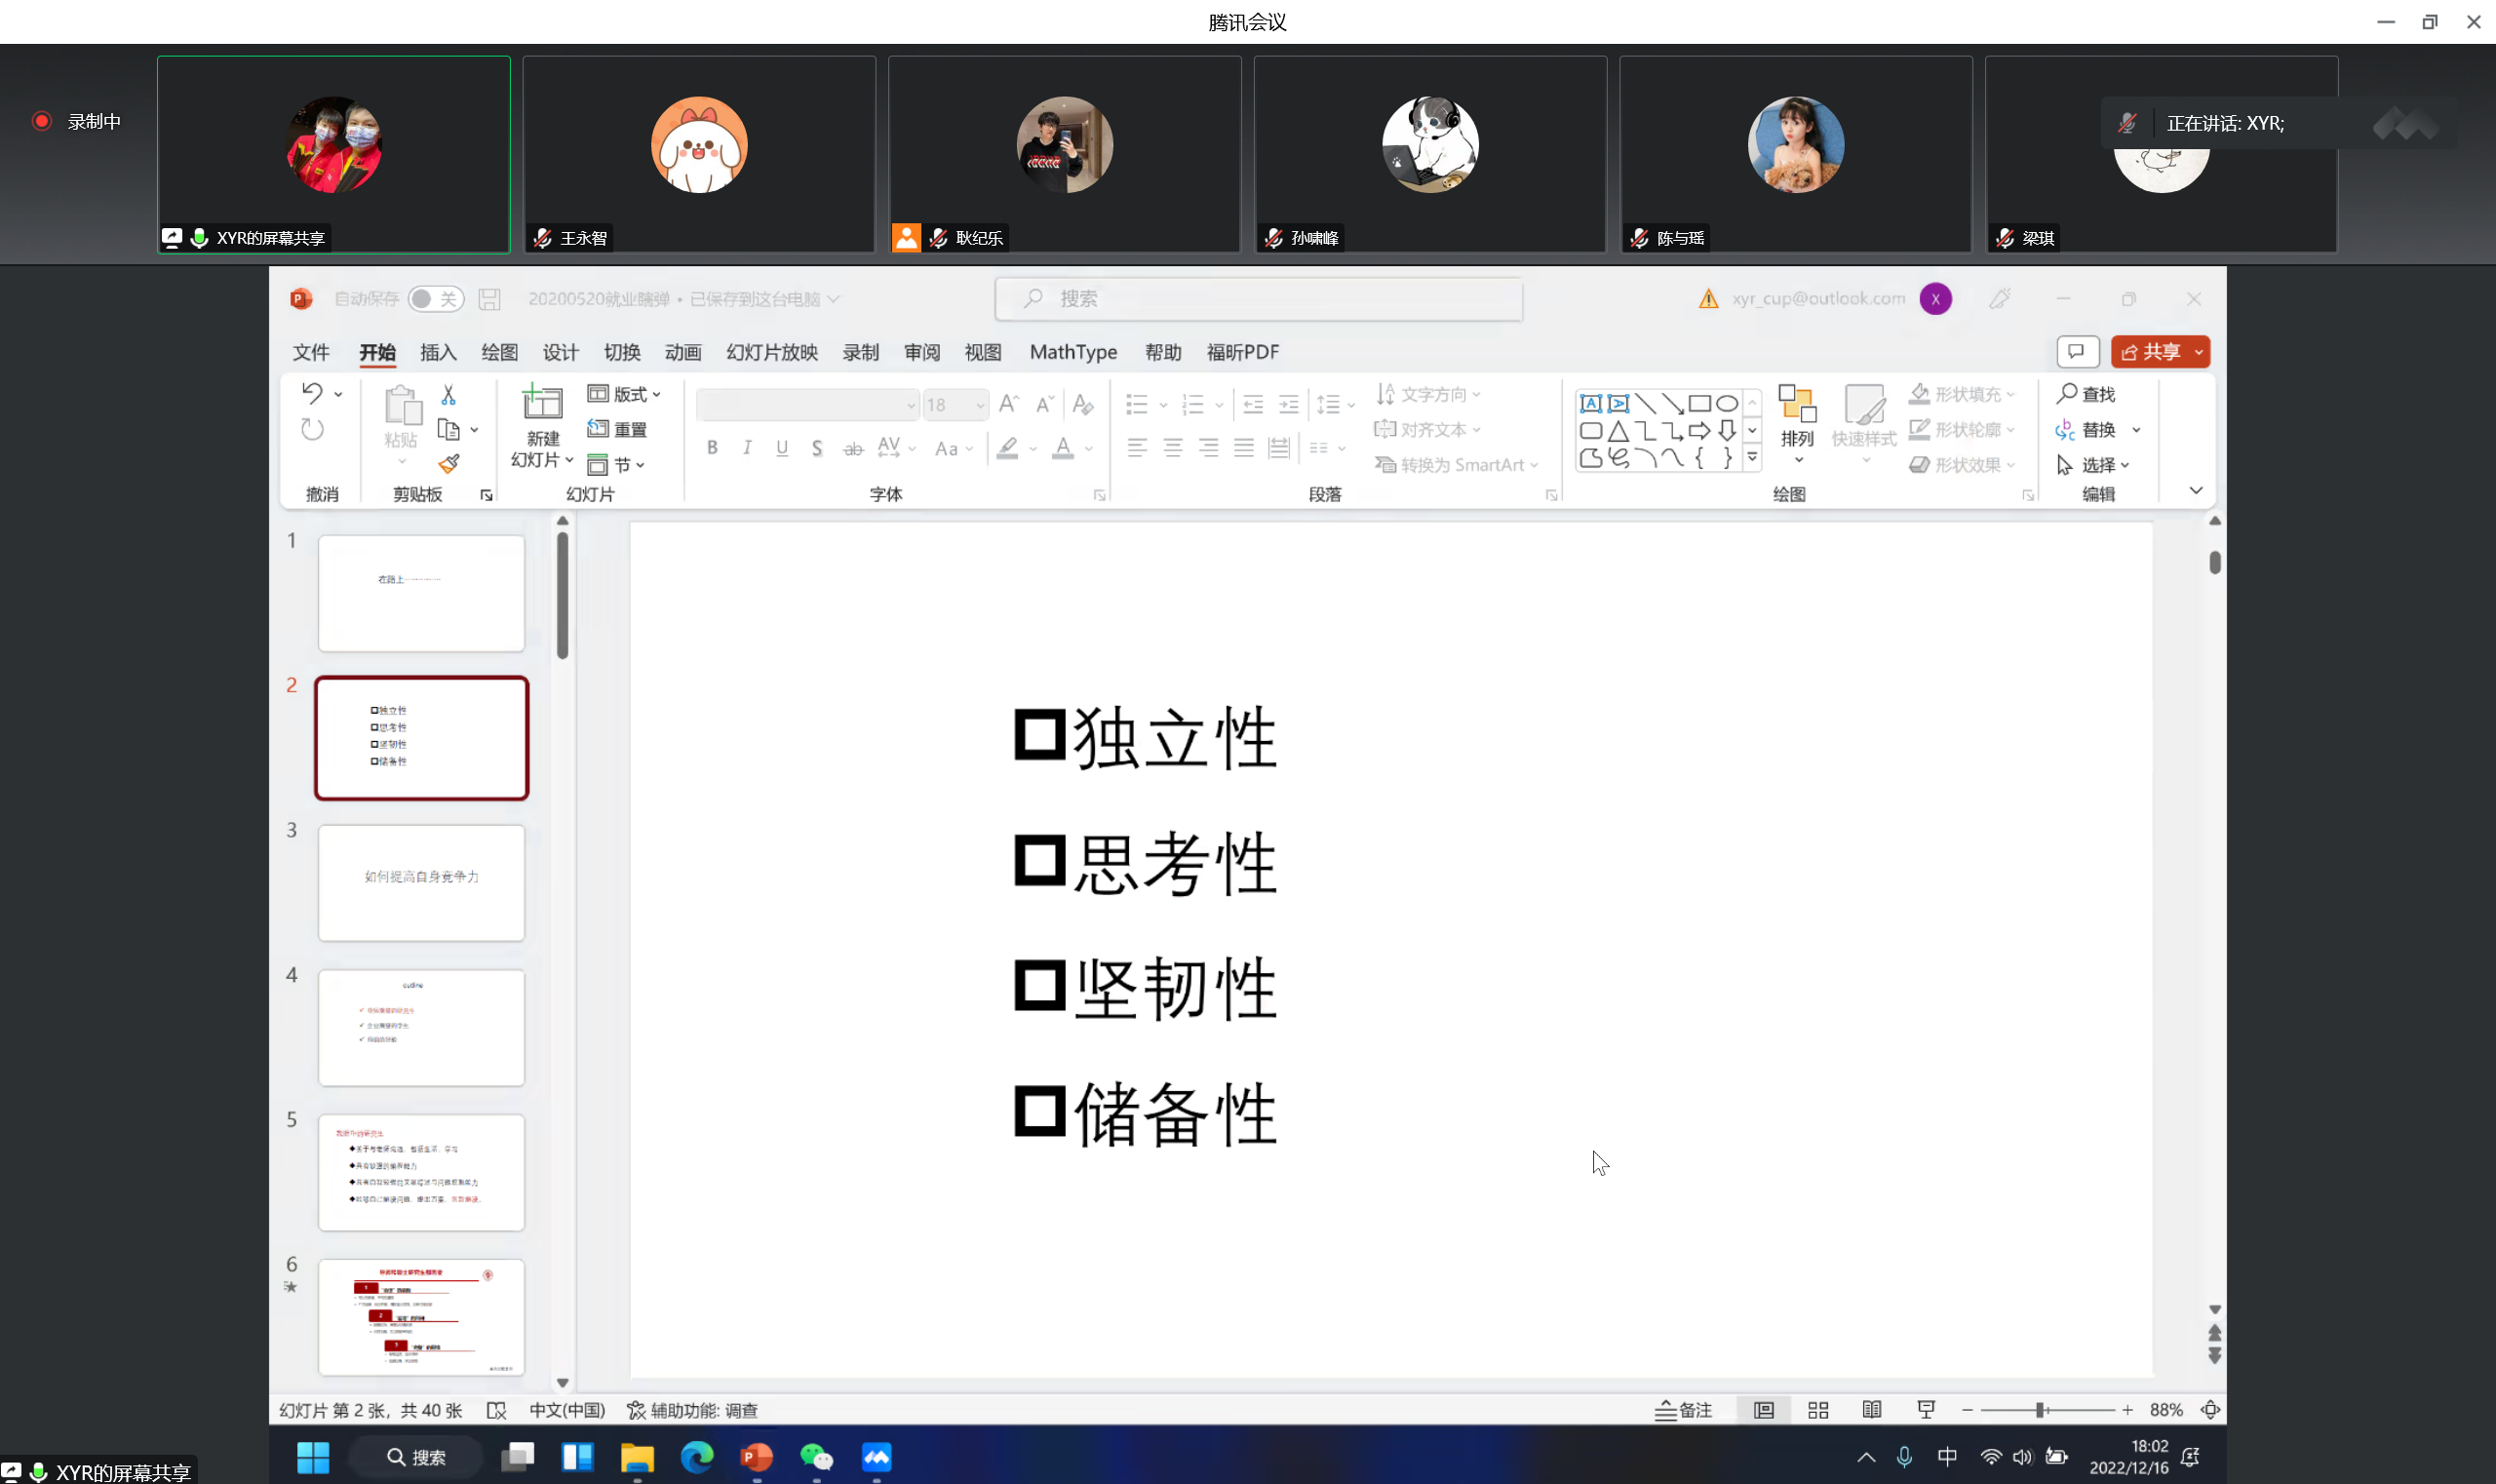Click the 替换 (Replace) icon
The width and height of the screenshot is (2496, 1484).
tap(2096, 429)
